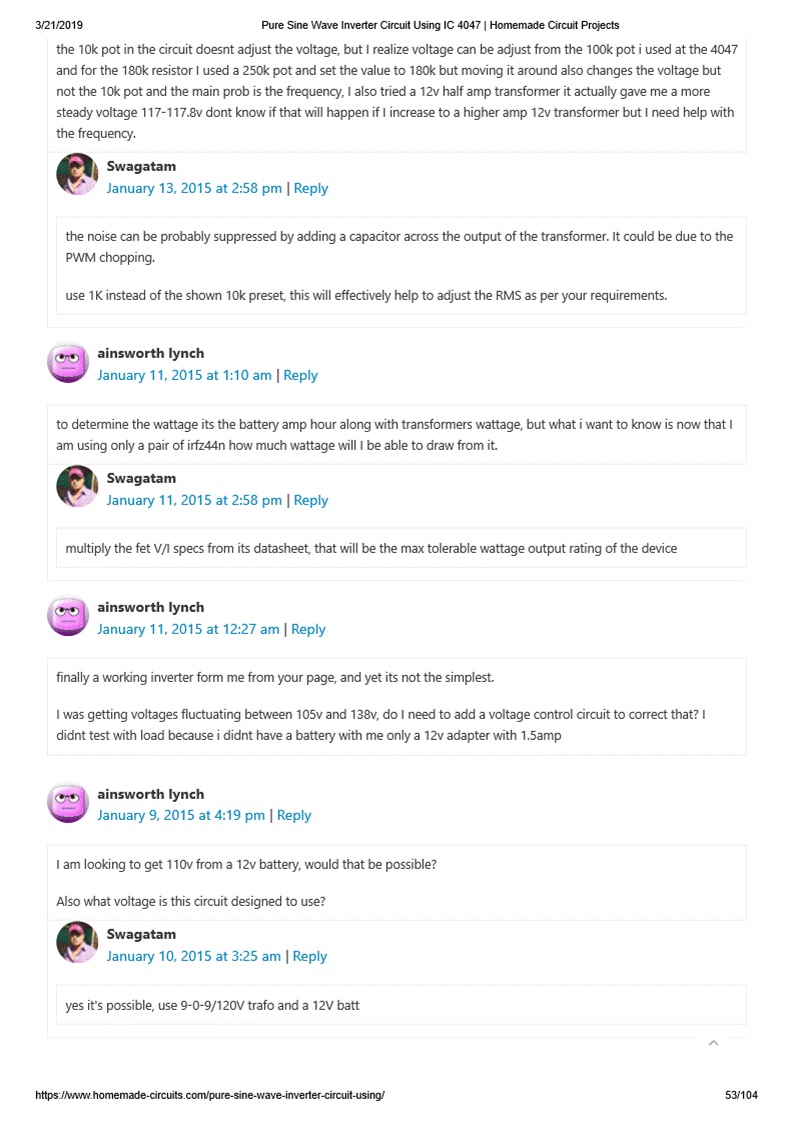
Task: Open the January 9, 2015 at 4:19 pm permalink
Action: click(x=181, y=815)
